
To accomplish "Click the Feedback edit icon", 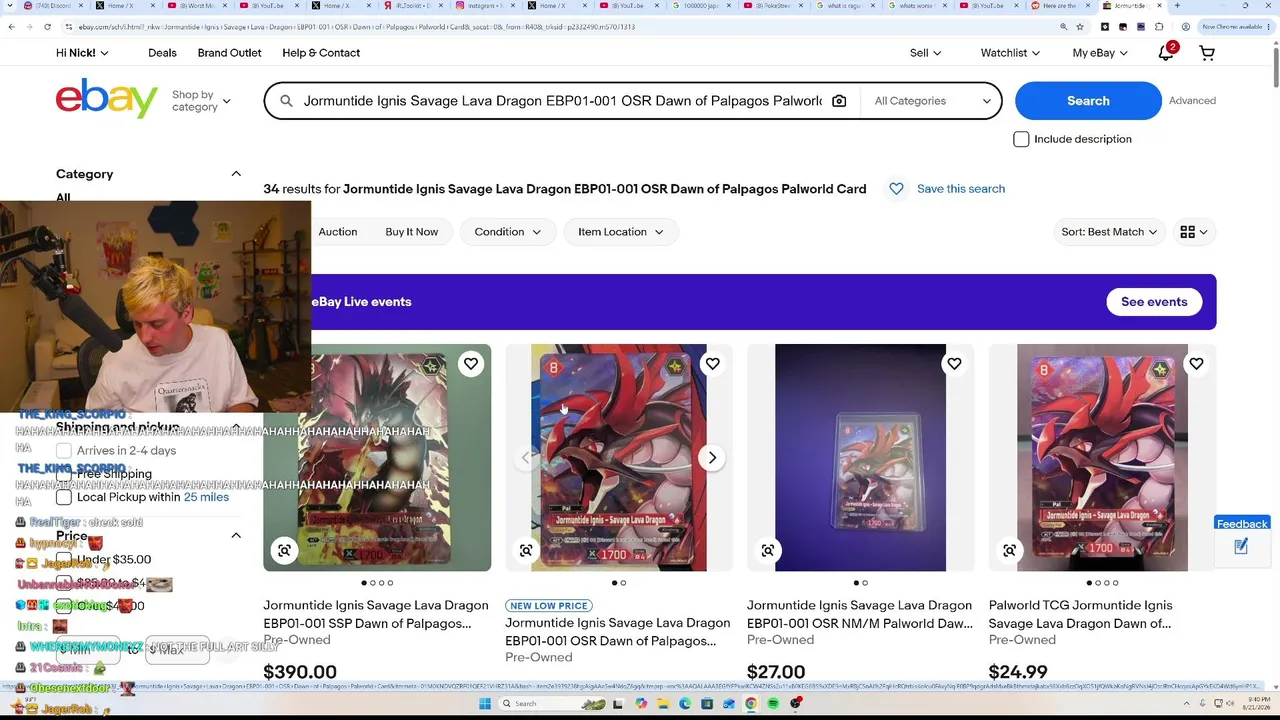I will click(1241, 547).
